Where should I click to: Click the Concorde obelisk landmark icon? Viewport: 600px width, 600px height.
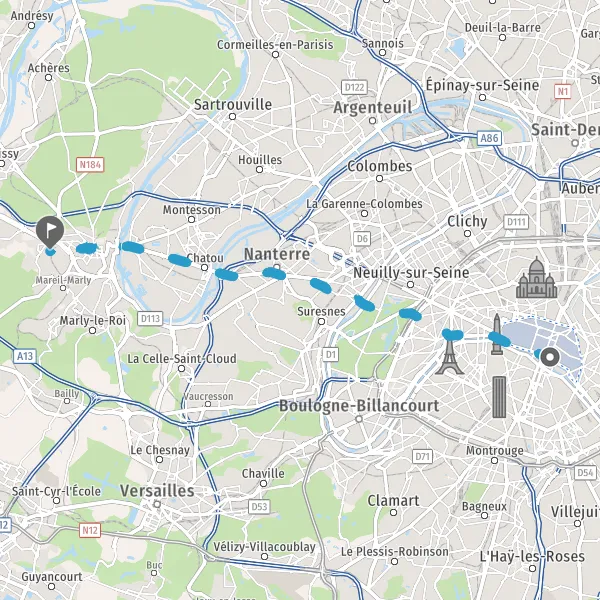pos(497,334)
